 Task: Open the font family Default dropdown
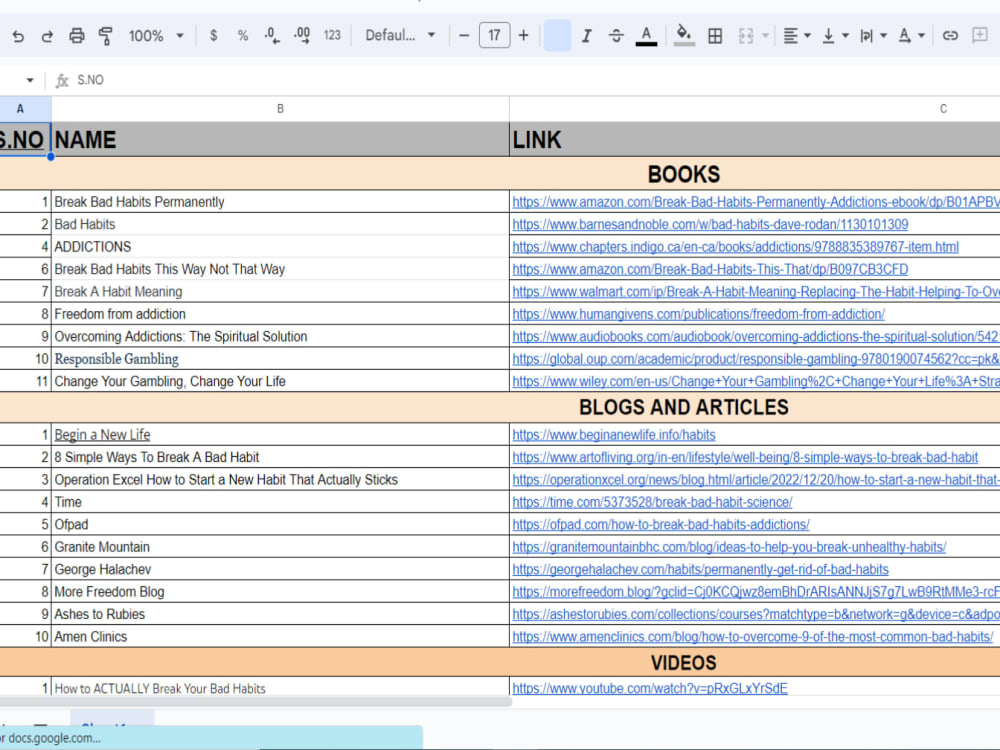point(400,36)
